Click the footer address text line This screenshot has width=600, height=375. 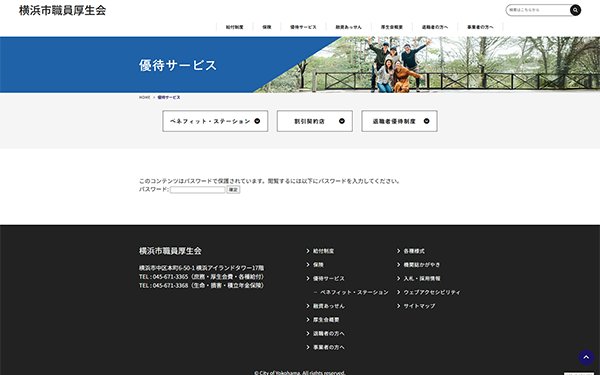[202, 268]
